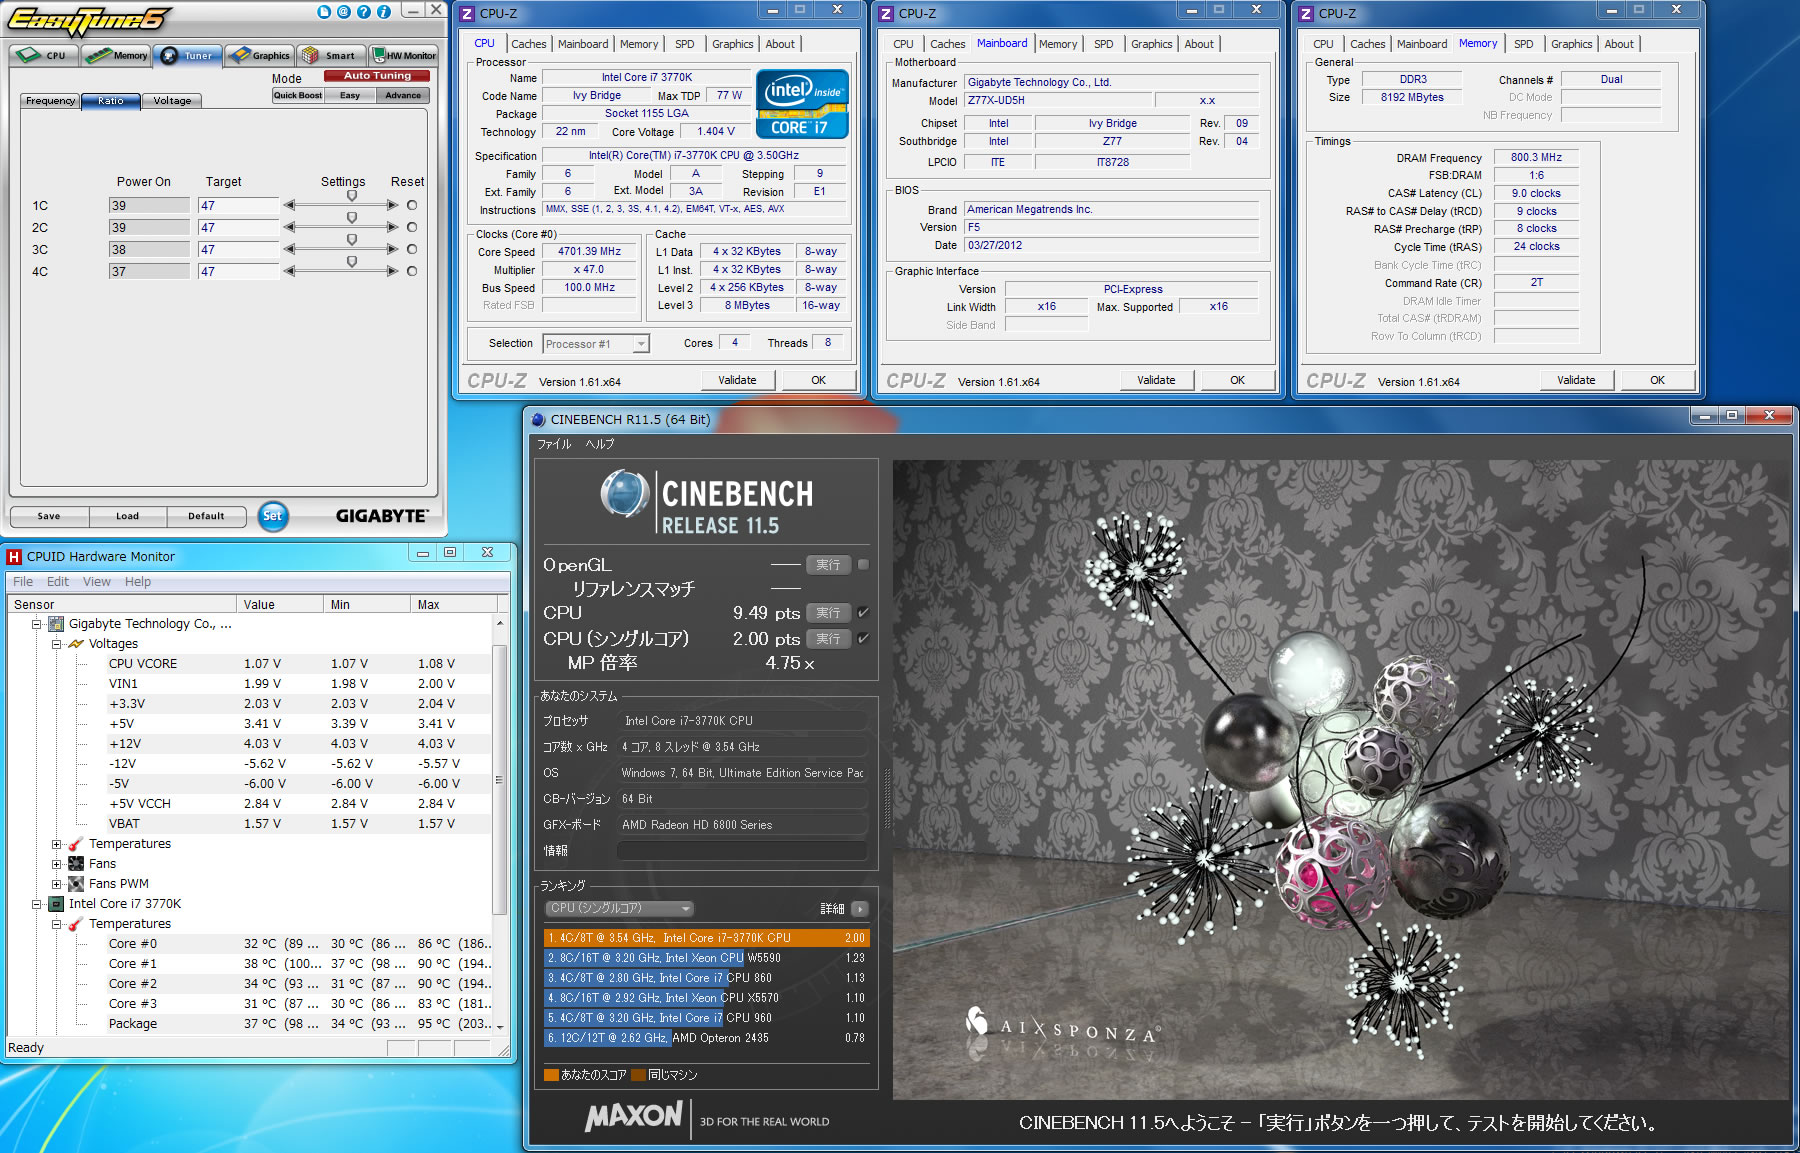Toggle the CPU single core test checkbox

click(863, 638)
